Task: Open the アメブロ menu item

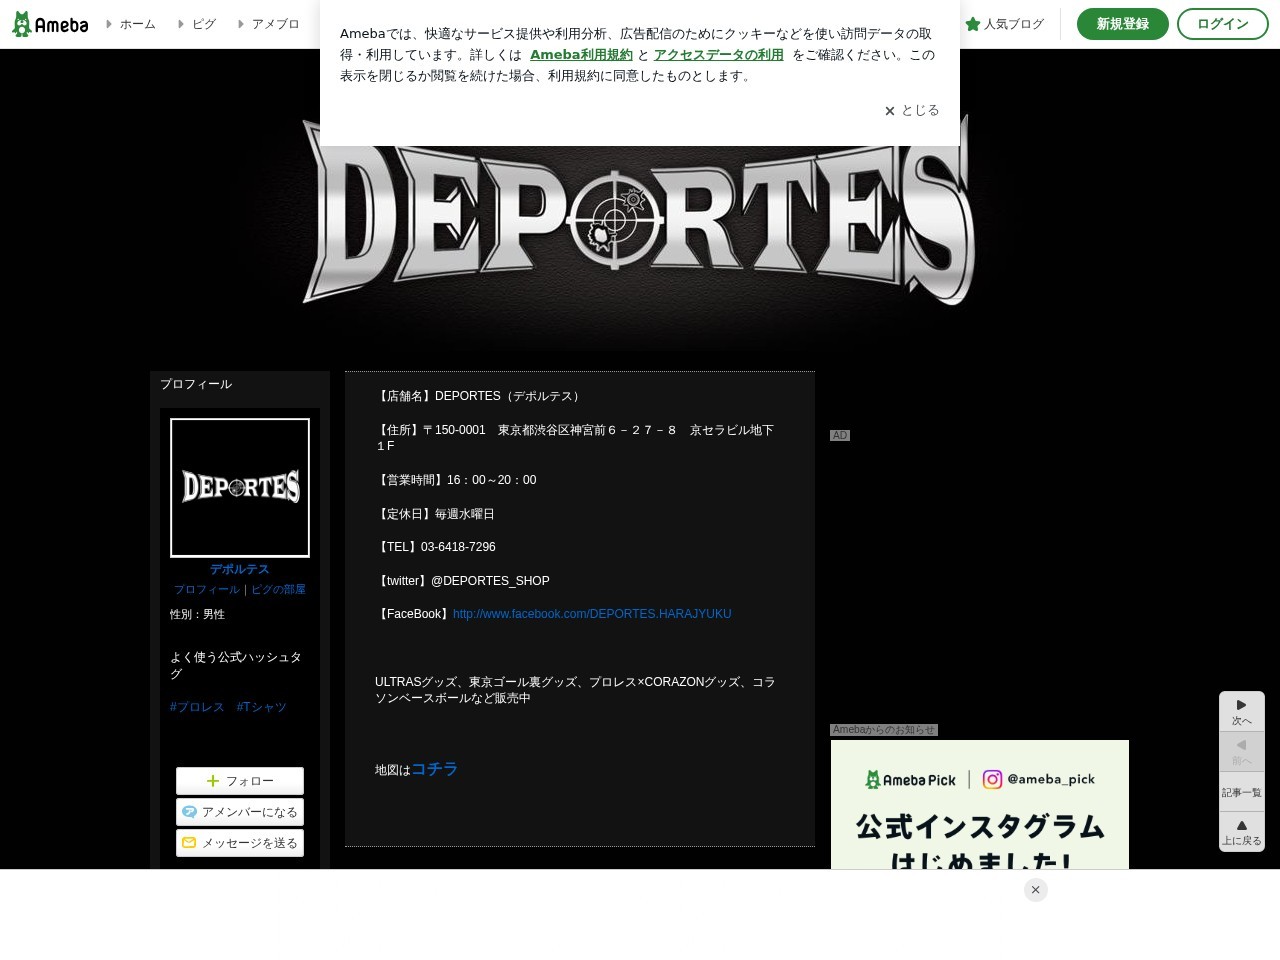Action: point(275,24)
